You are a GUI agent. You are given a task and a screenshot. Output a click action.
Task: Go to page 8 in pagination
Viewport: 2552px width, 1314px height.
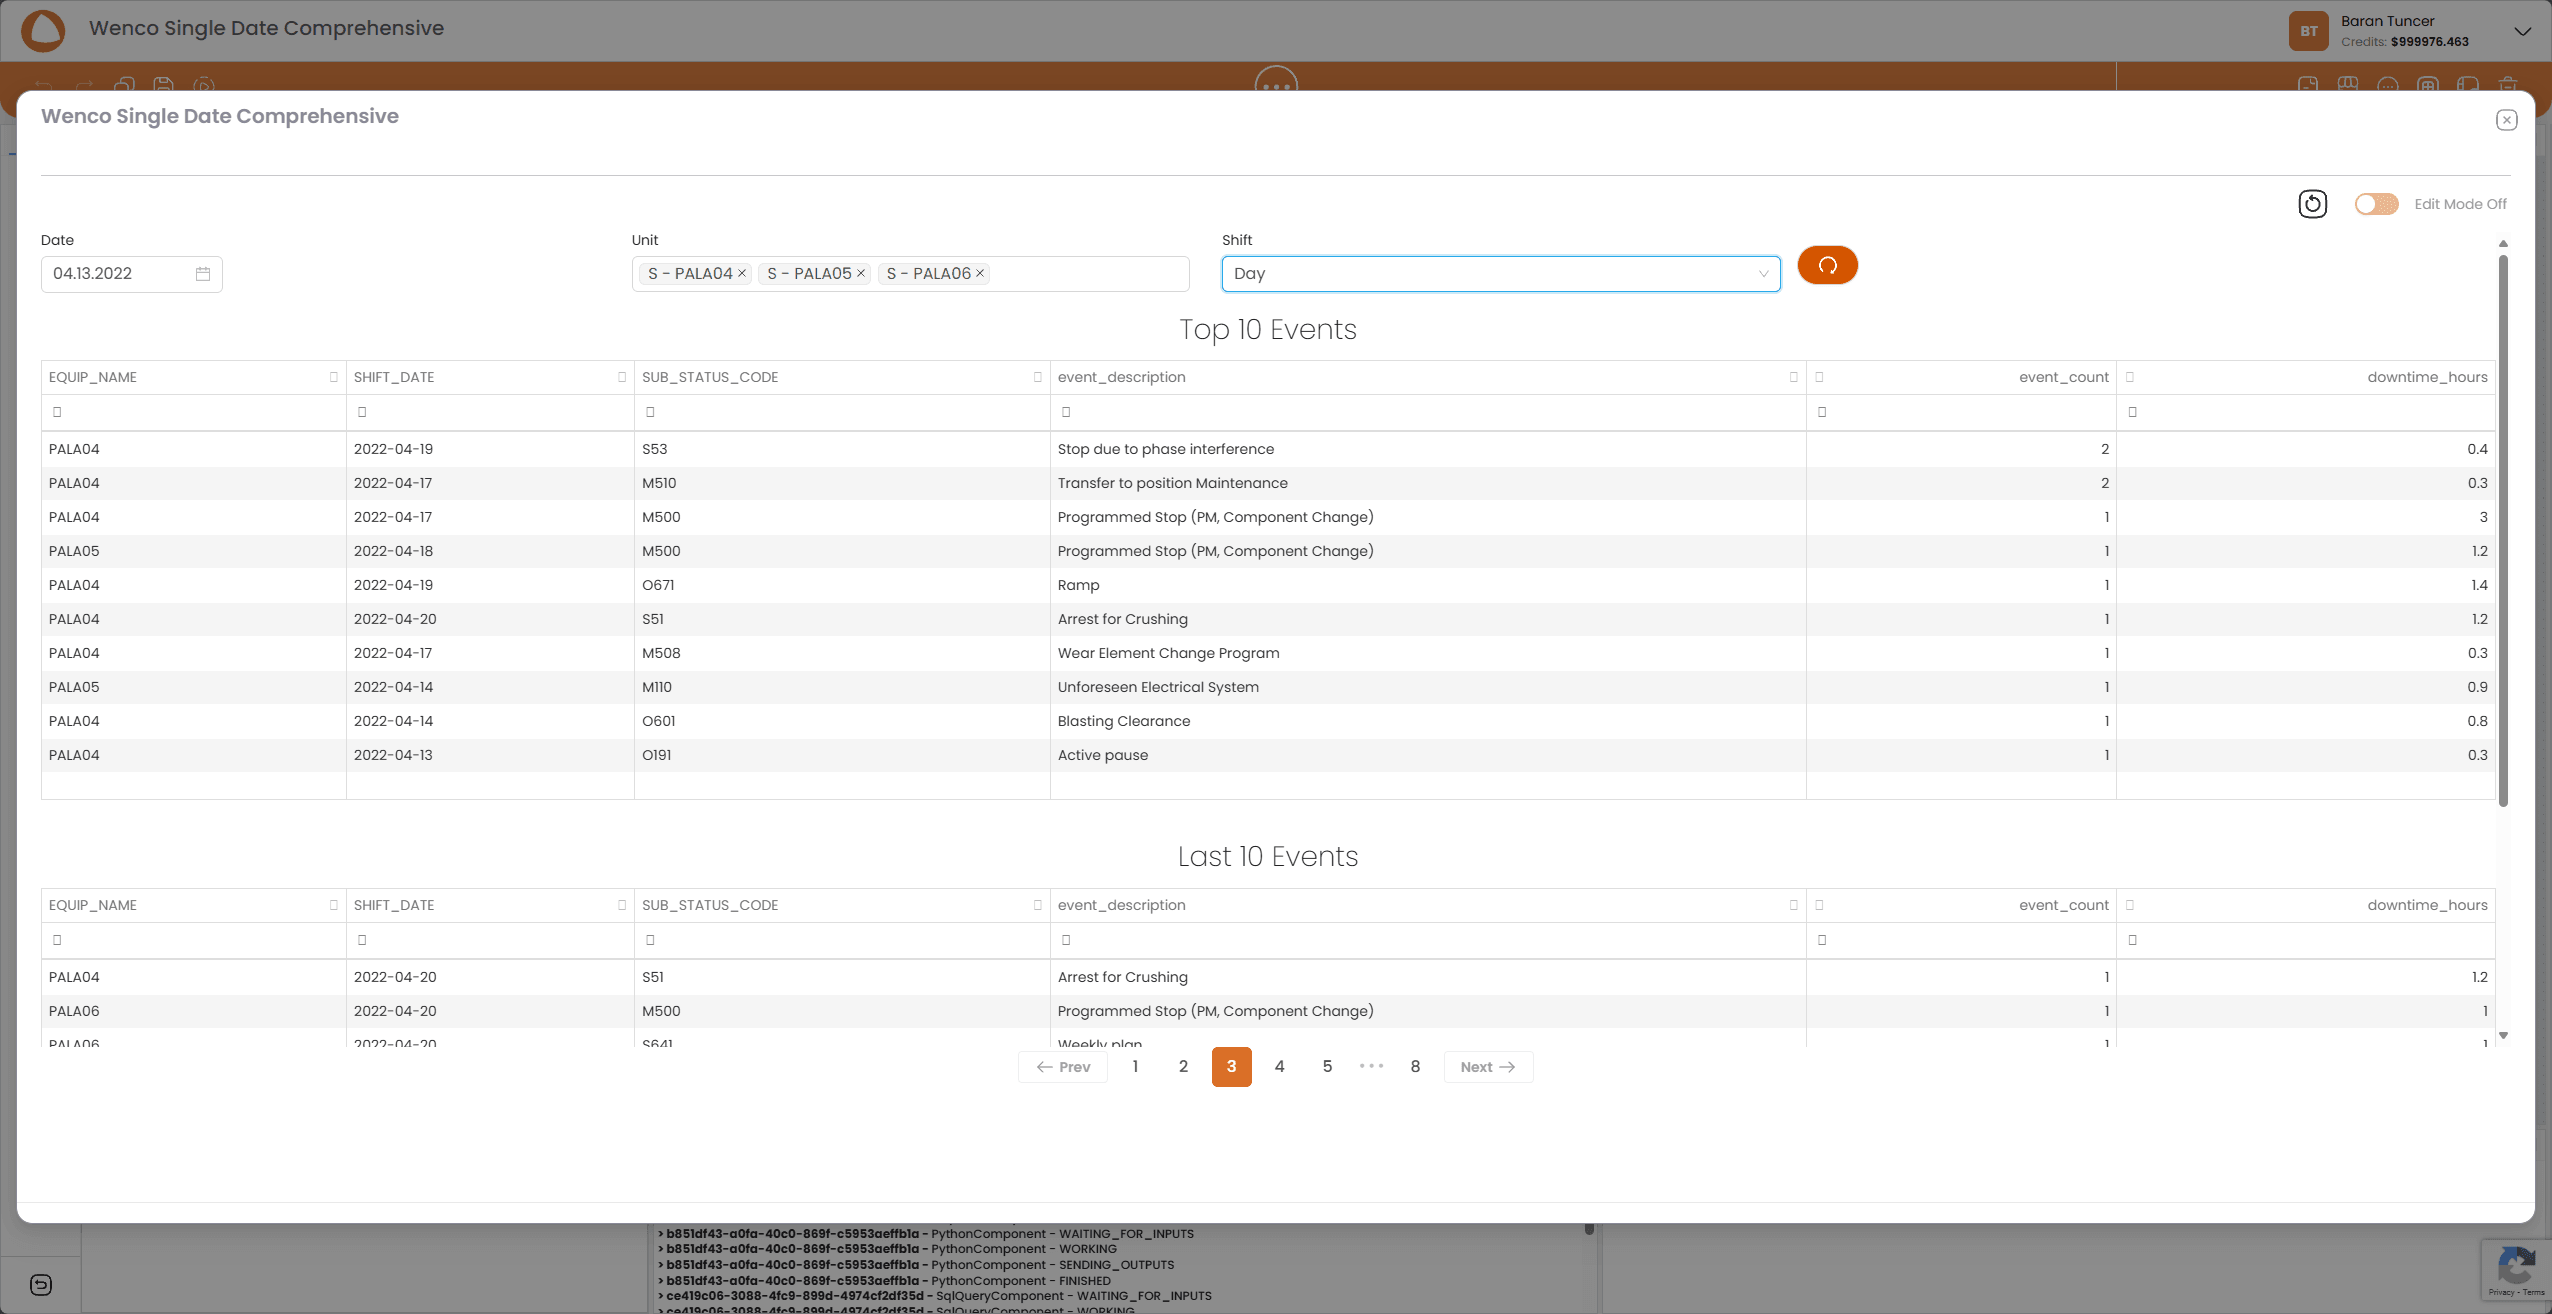click(1415, 1067)
